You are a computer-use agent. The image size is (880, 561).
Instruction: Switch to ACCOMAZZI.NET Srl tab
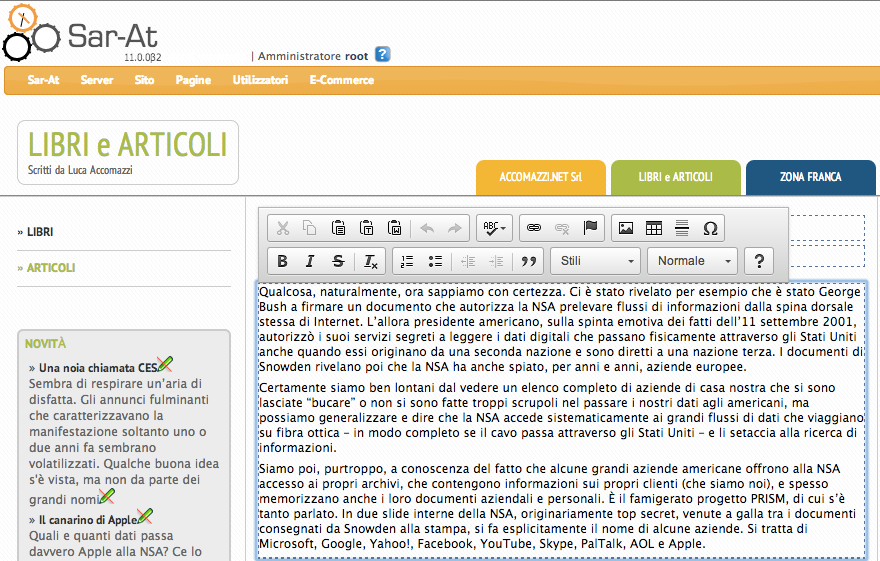click(541, 177)
